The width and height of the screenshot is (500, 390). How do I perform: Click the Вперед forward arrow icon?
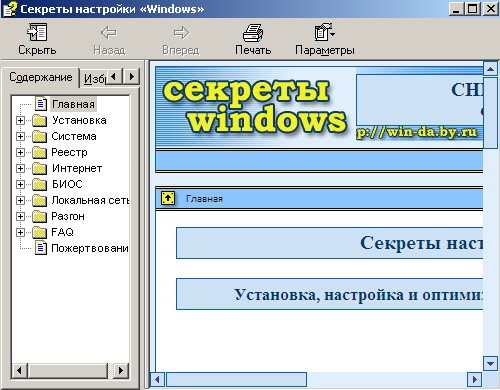[x=181, y=33]
